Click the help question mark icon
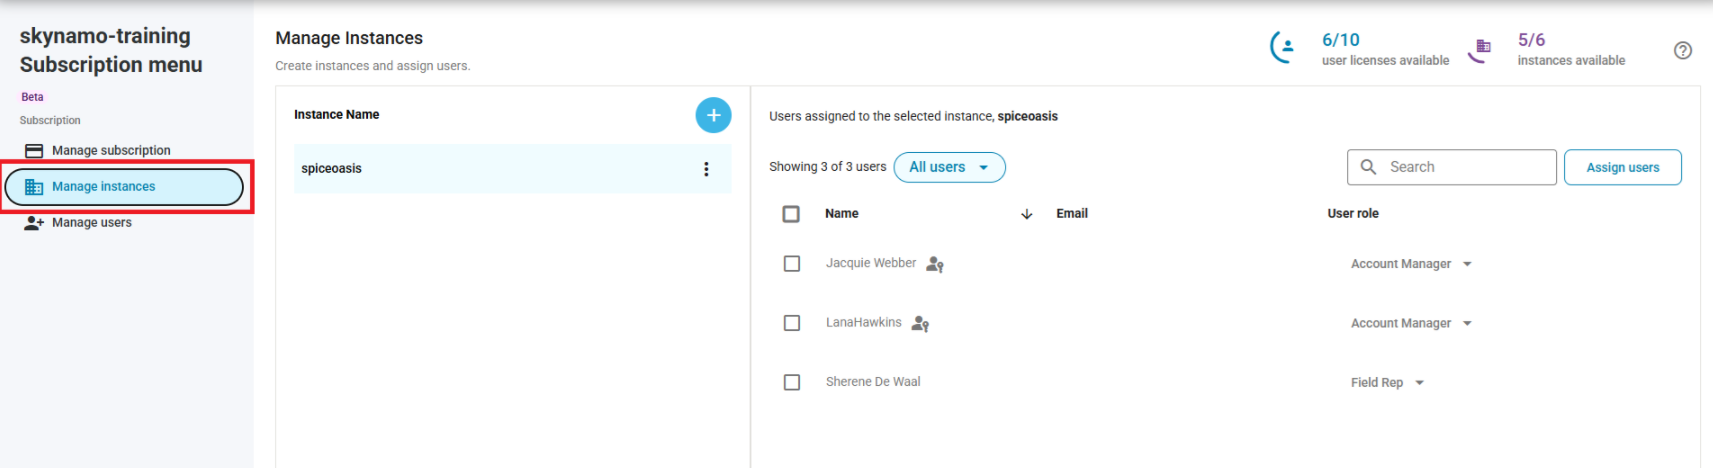The height and width of the screenshot is (468, 1713). point(1682,51)
